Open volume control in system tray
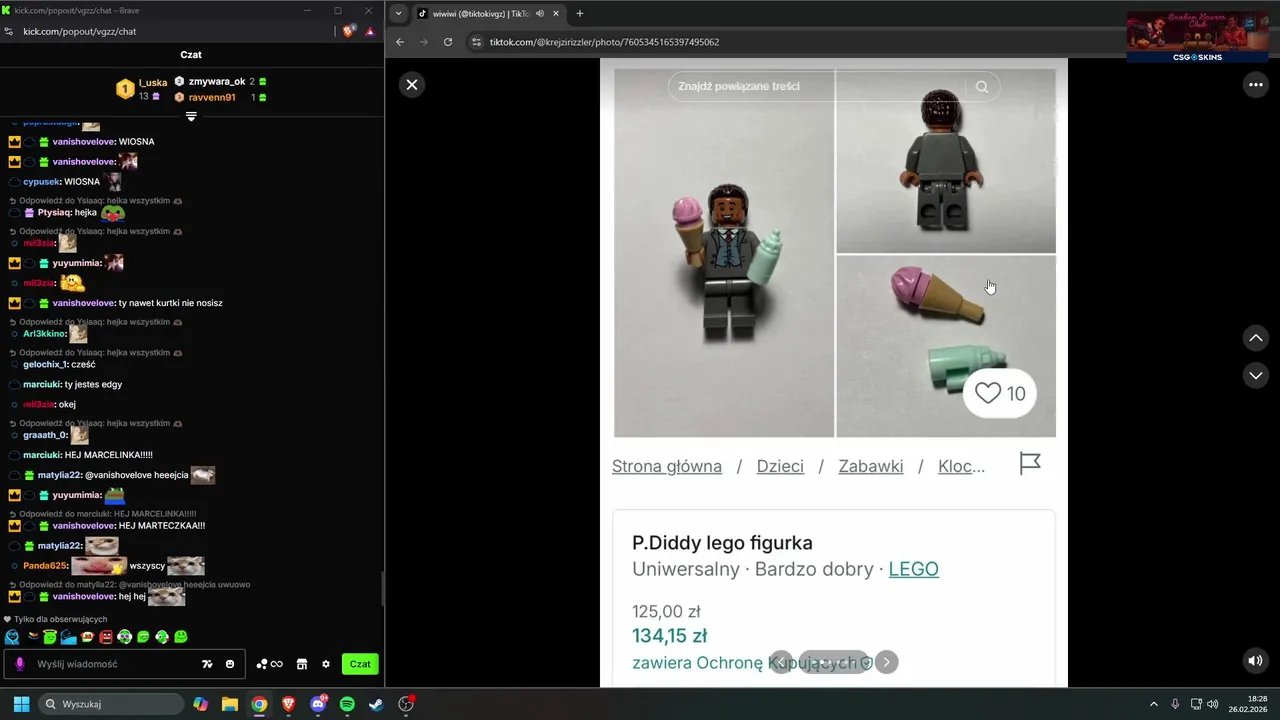This screenshot has height=720, width=1280. 1212,704
